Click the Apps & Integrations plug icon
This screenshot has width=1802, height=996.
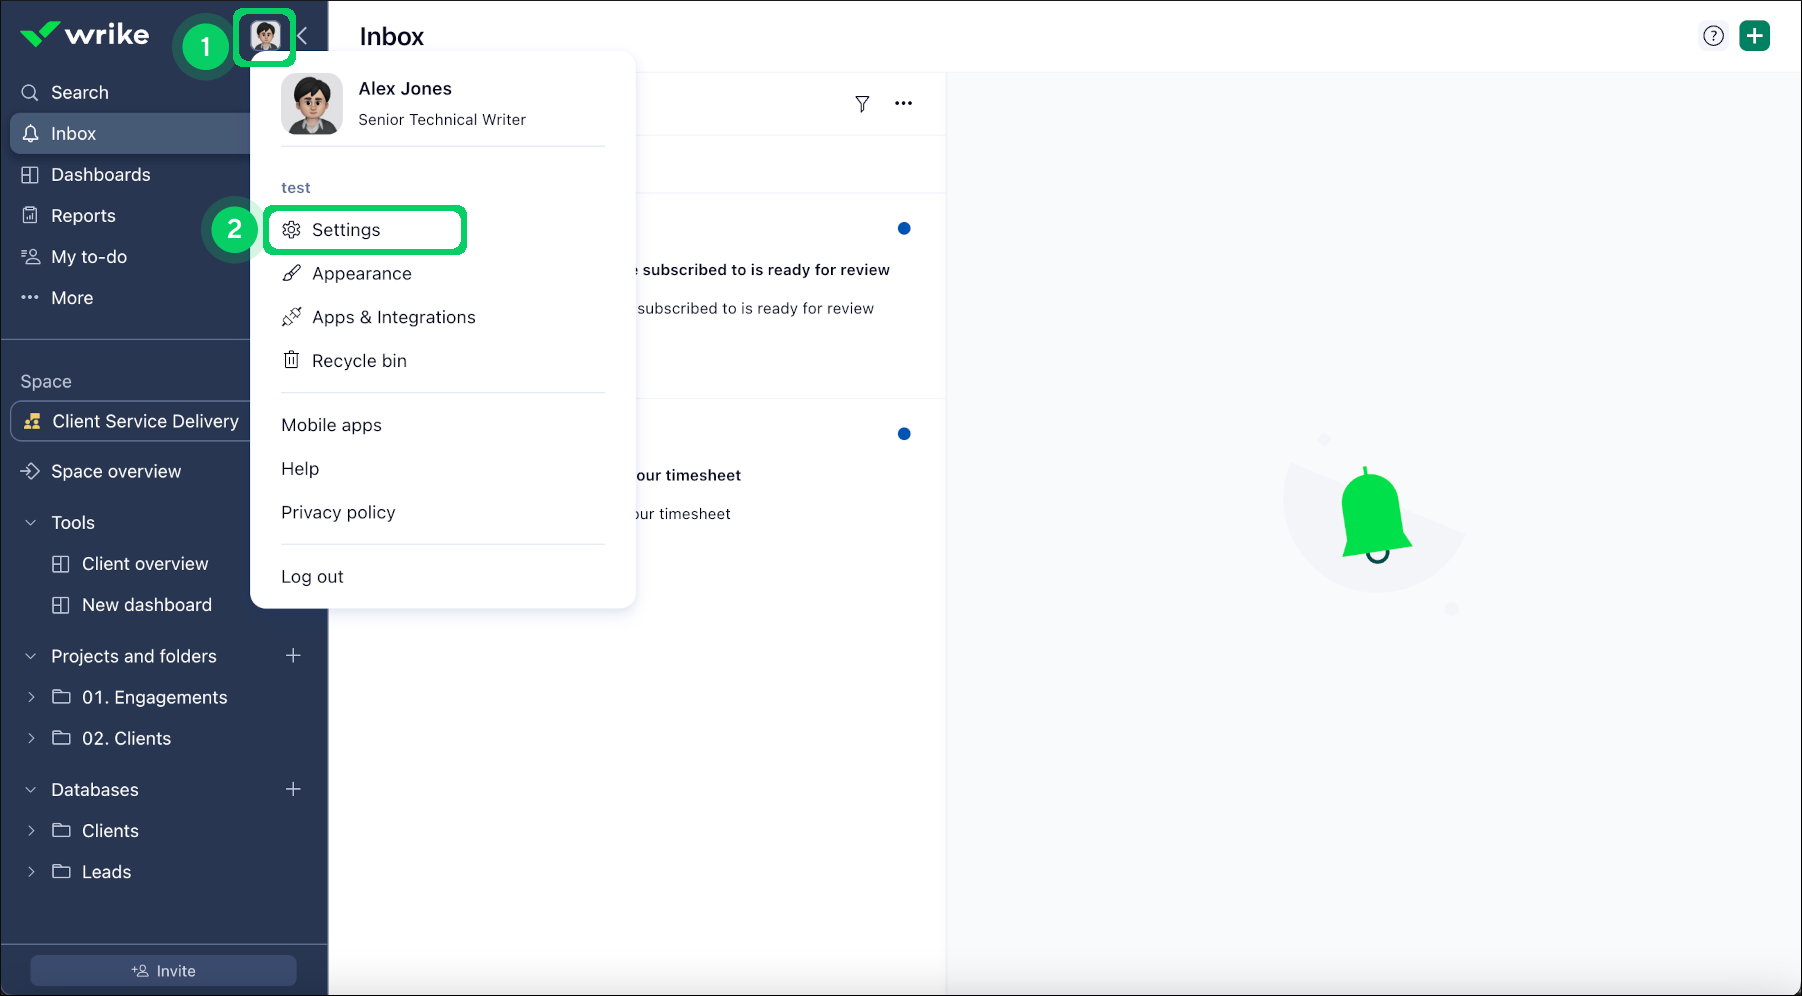[291, 317]
